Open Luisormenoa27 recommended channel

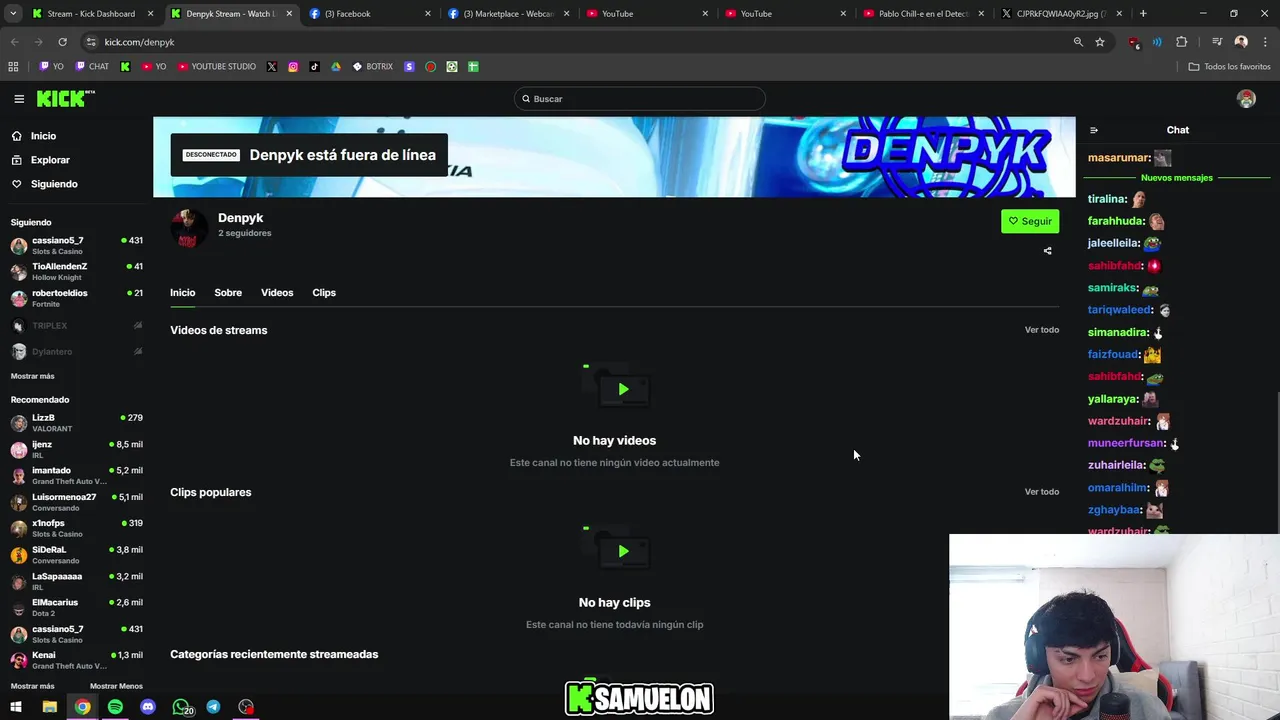click(x=76, y=502)
